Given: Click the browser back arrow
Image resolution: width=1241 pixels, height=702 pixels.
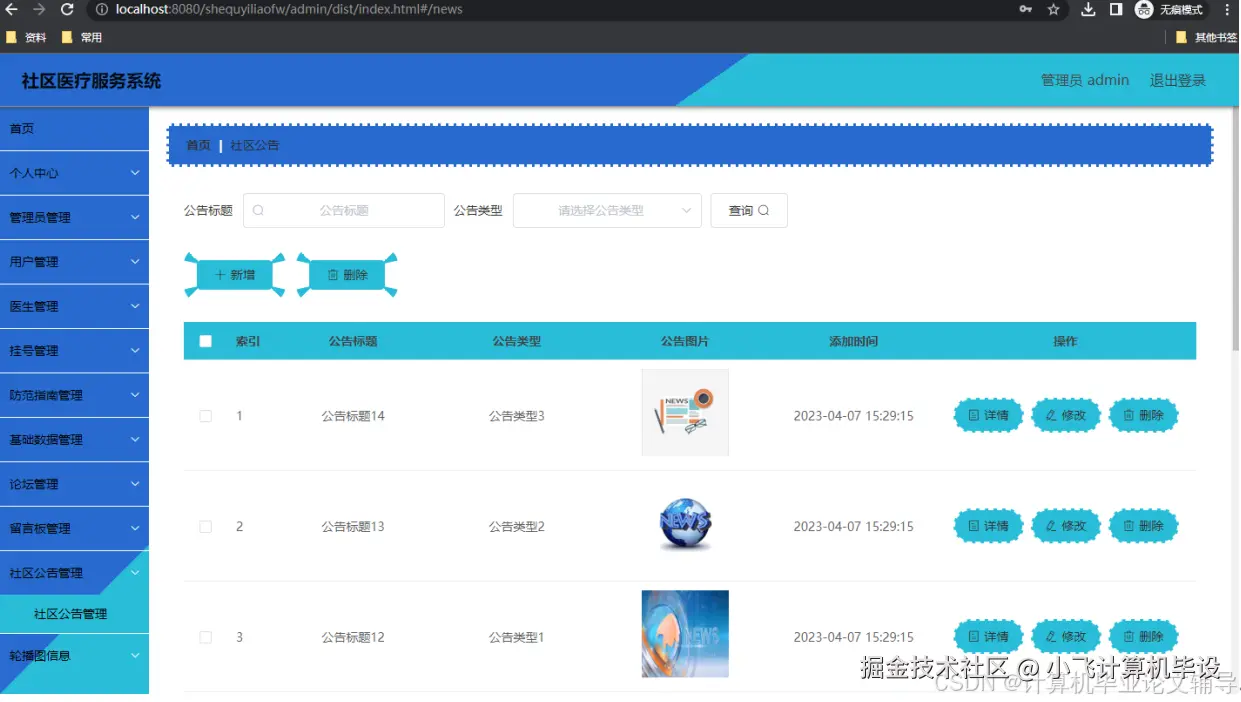Looking at the screenshot, I should (x=12, y=9).
